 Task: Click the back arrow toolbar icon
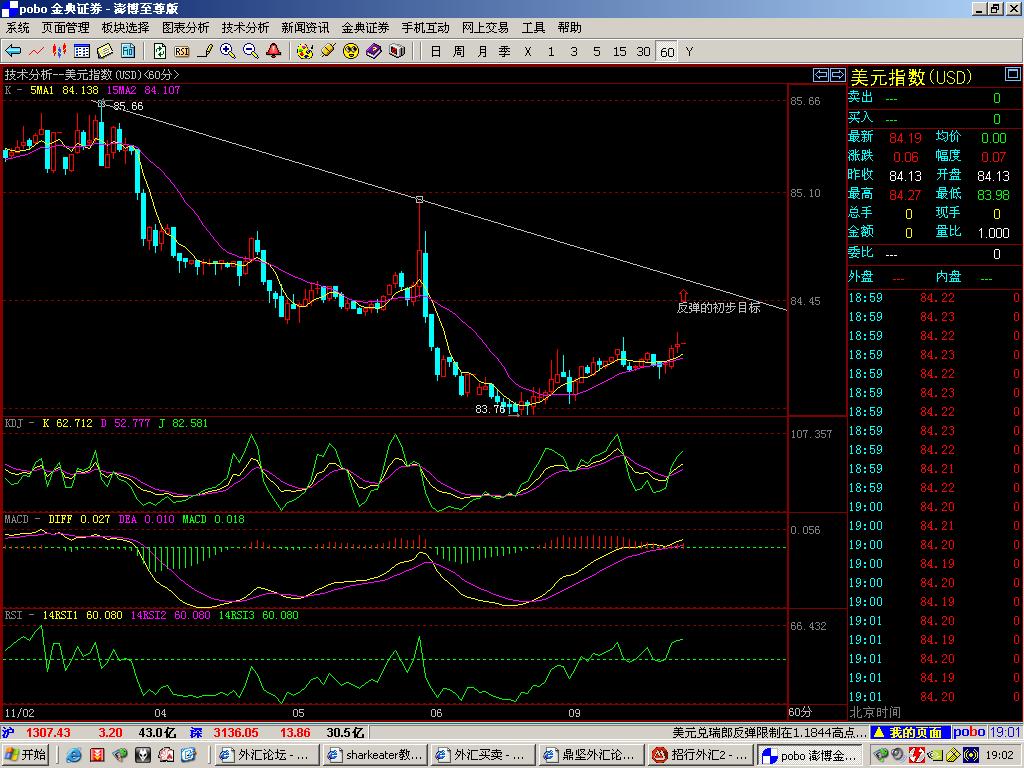click(x=14, y=51)
